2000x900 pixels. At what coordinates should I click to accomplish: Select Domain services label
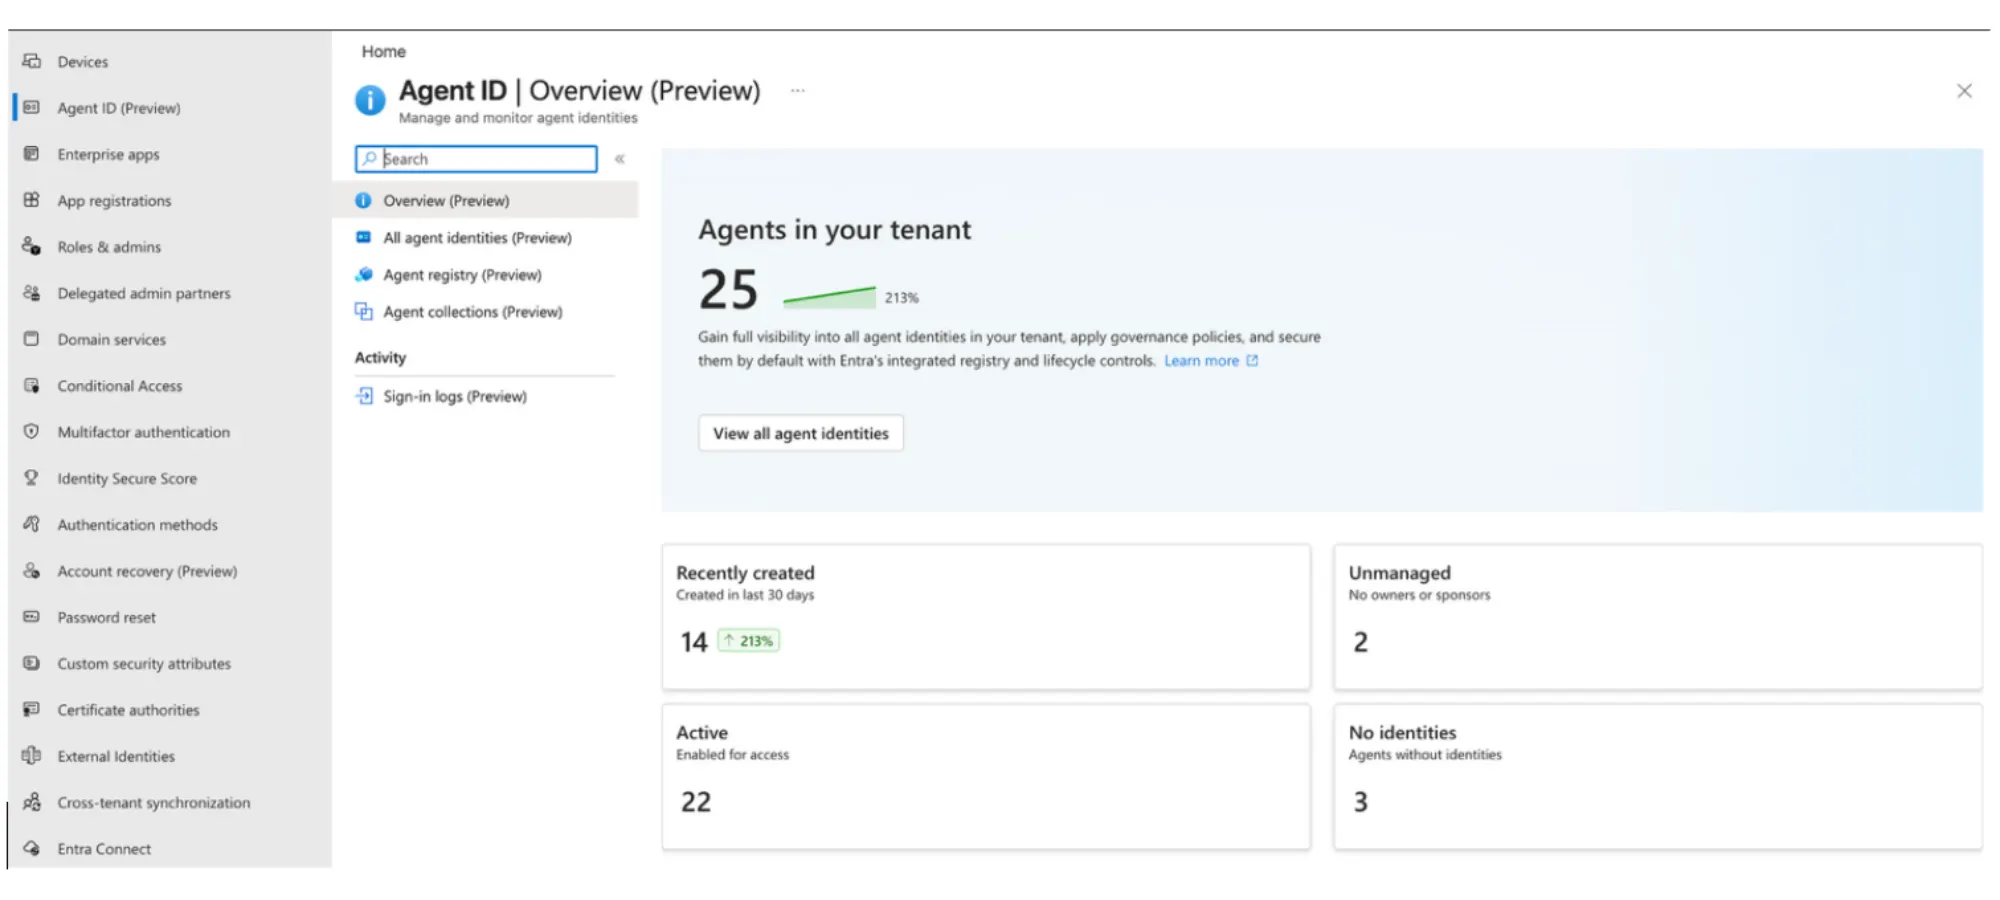(112, 340)
